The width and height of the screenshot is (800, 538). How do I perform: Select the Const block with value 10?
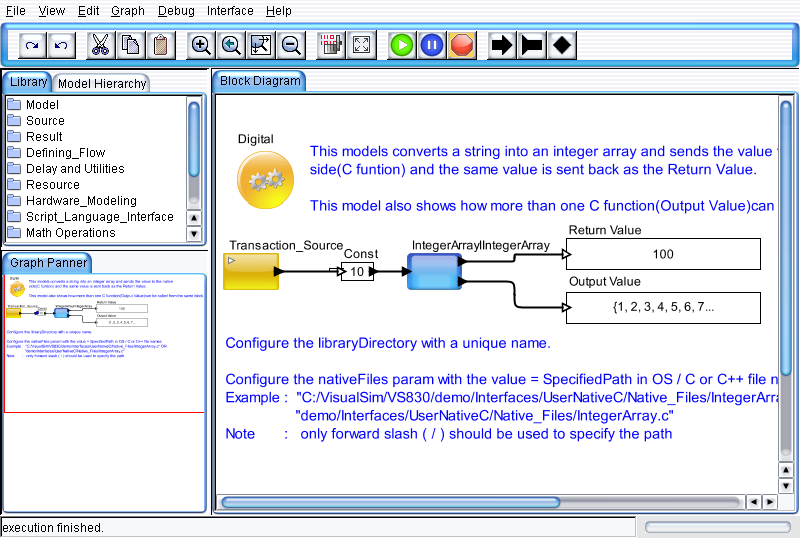357,272
